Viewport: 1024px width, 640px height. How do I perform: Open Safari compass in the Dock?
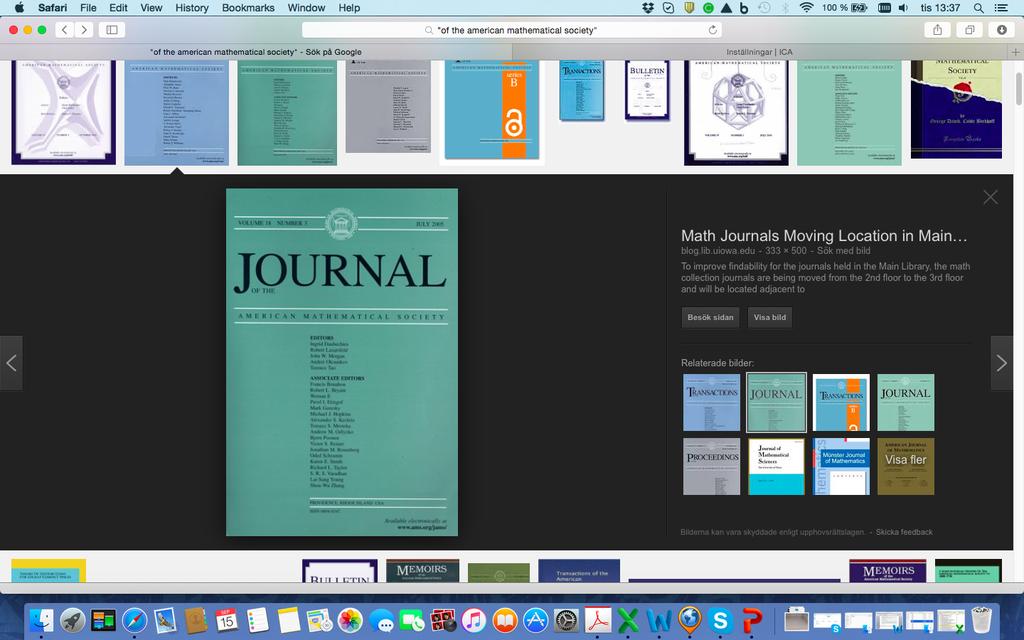135,620
